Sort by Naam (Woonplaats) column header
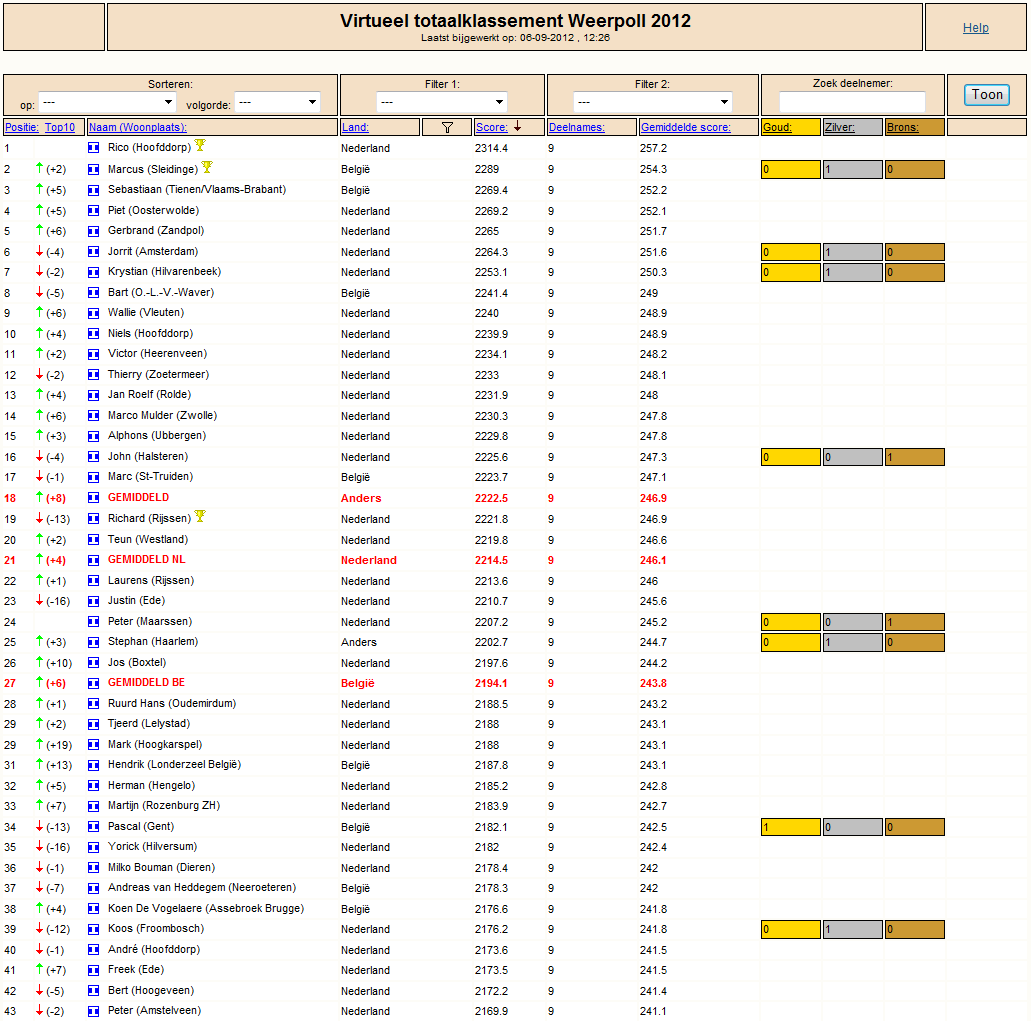 [x=138, y=128]
